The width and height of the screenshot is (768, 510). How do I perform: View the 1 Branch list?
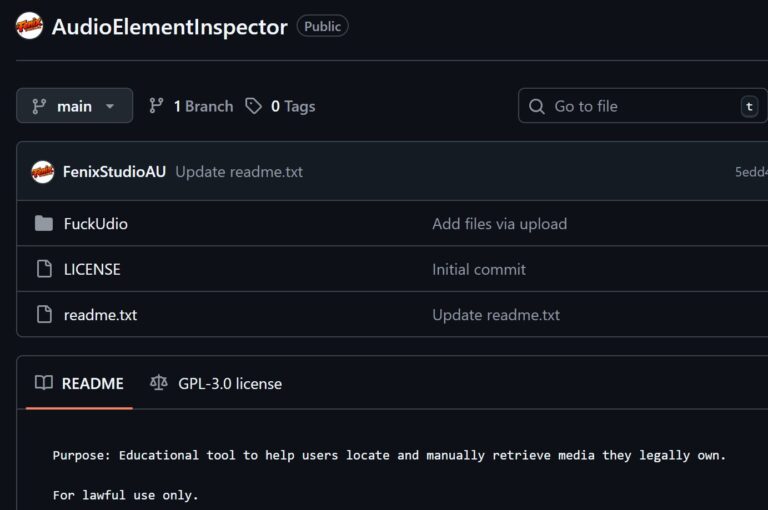pos(203,106)
